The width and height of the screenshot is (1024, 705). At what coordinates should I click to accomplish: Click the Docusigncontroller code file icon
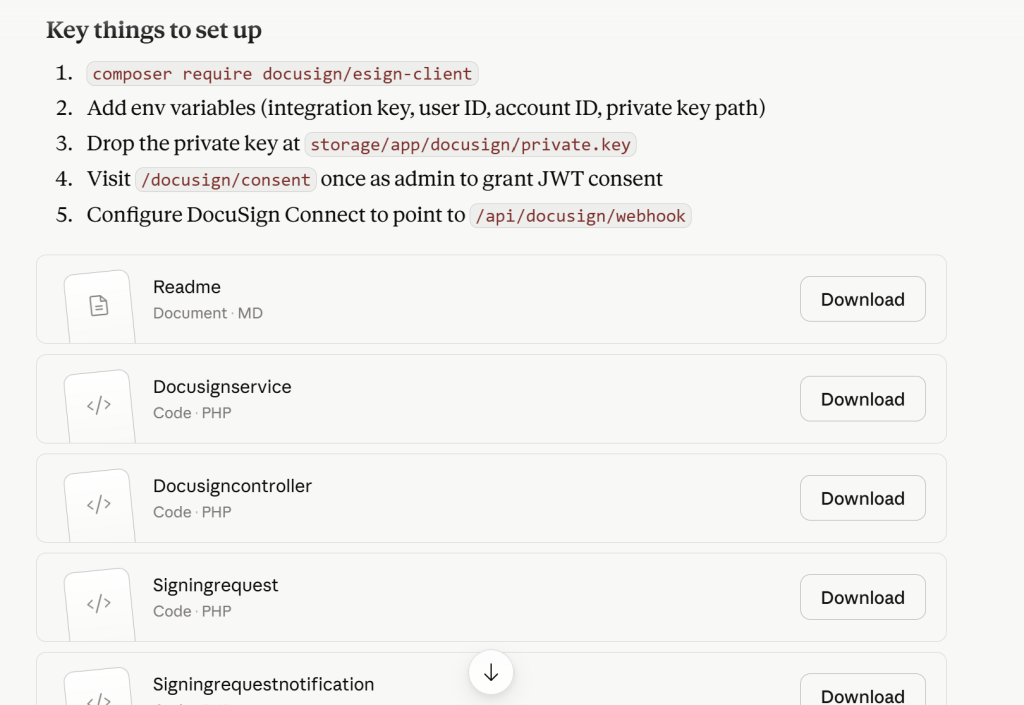[x=99, y=505]
